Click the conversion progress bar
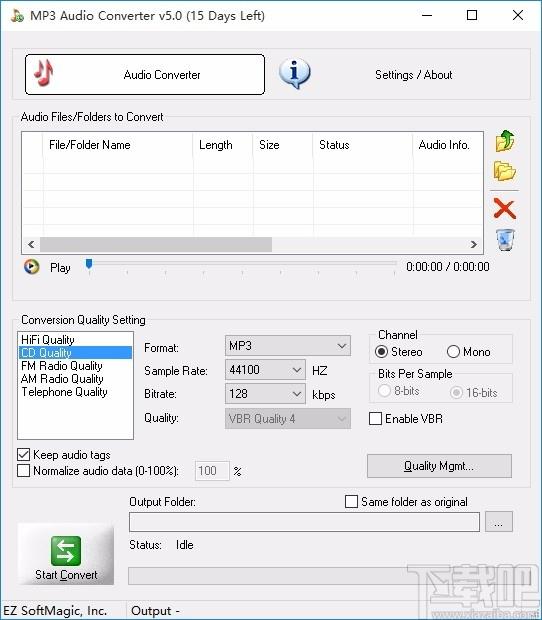542x620 pixels. (x=320, y=576)
